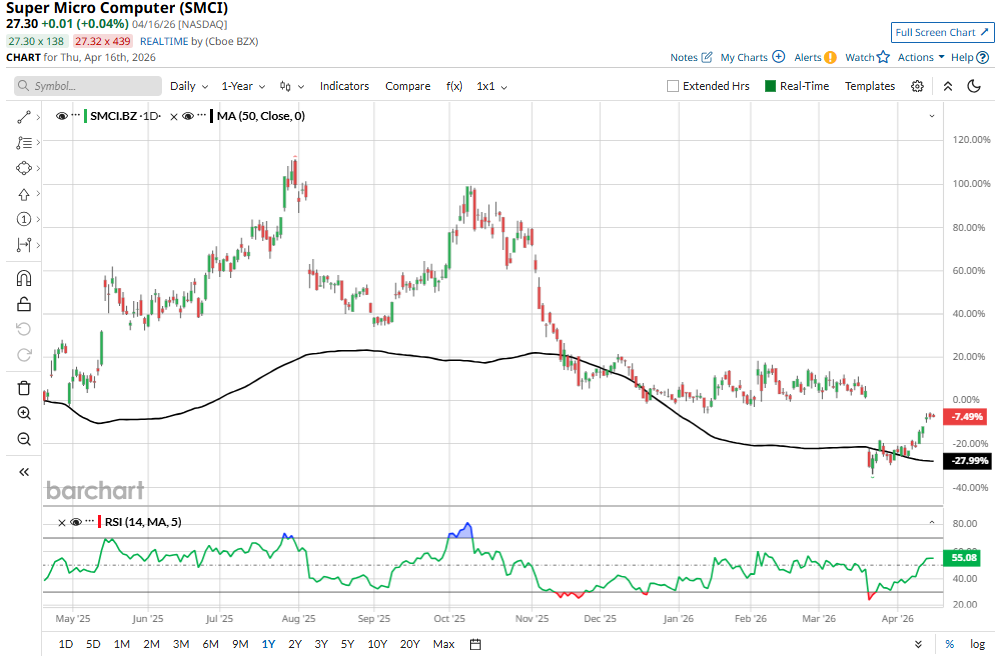Open the Indicators menu
1002x664 pixels.
pos(344,86)
